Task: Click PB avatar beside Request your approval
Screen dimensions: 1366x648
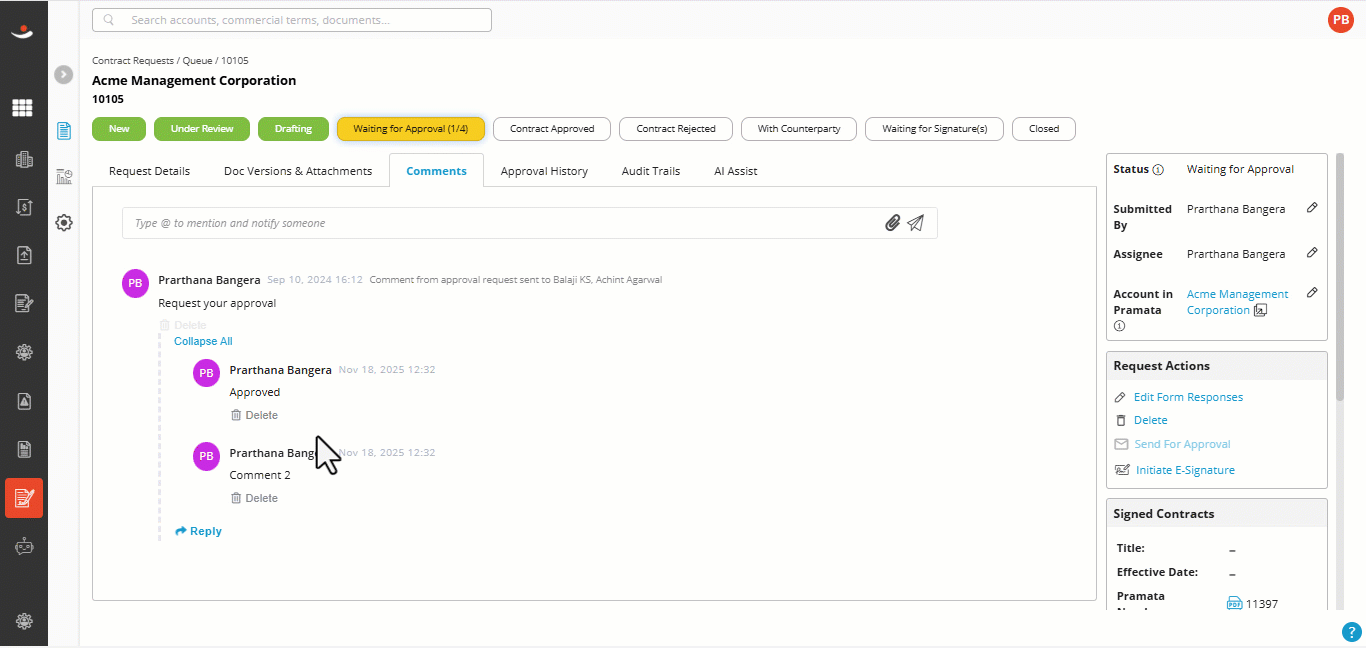Action: [136, 283]
